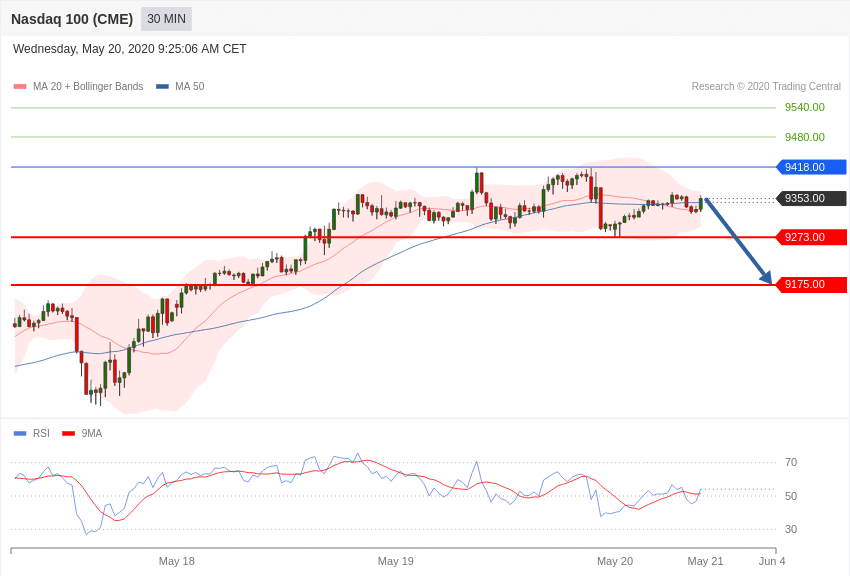Click the RSI 70 axis value
This screenshot has height=576, width=850.
(791, 462)
